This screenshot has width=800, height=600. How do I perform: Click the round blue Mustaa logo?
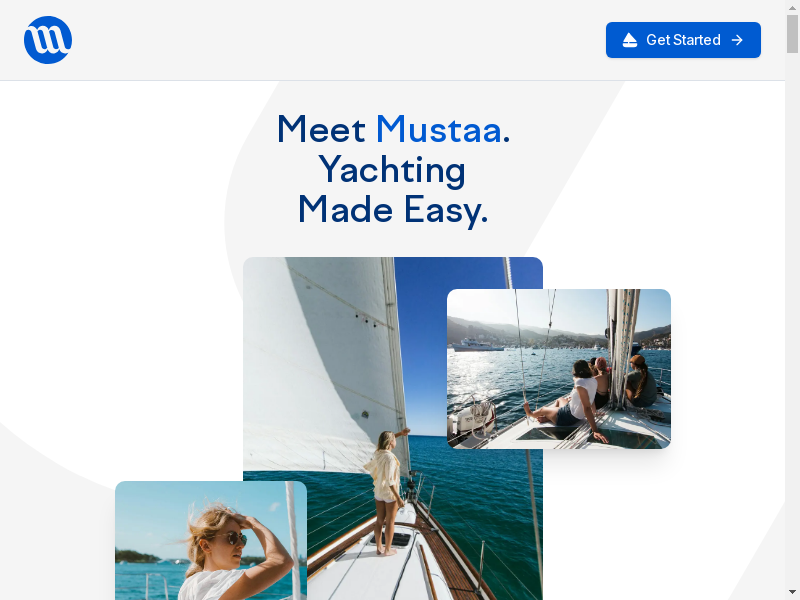tap(47, 40)
